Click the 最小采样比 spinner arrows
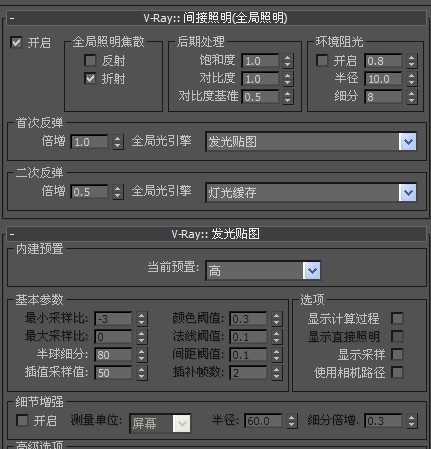Viewport: 431px width, 449px height. coord(141,319)
